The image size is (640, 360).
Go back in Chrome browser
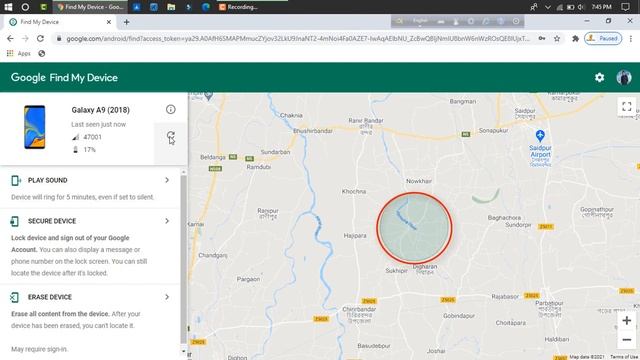point(10,38)
